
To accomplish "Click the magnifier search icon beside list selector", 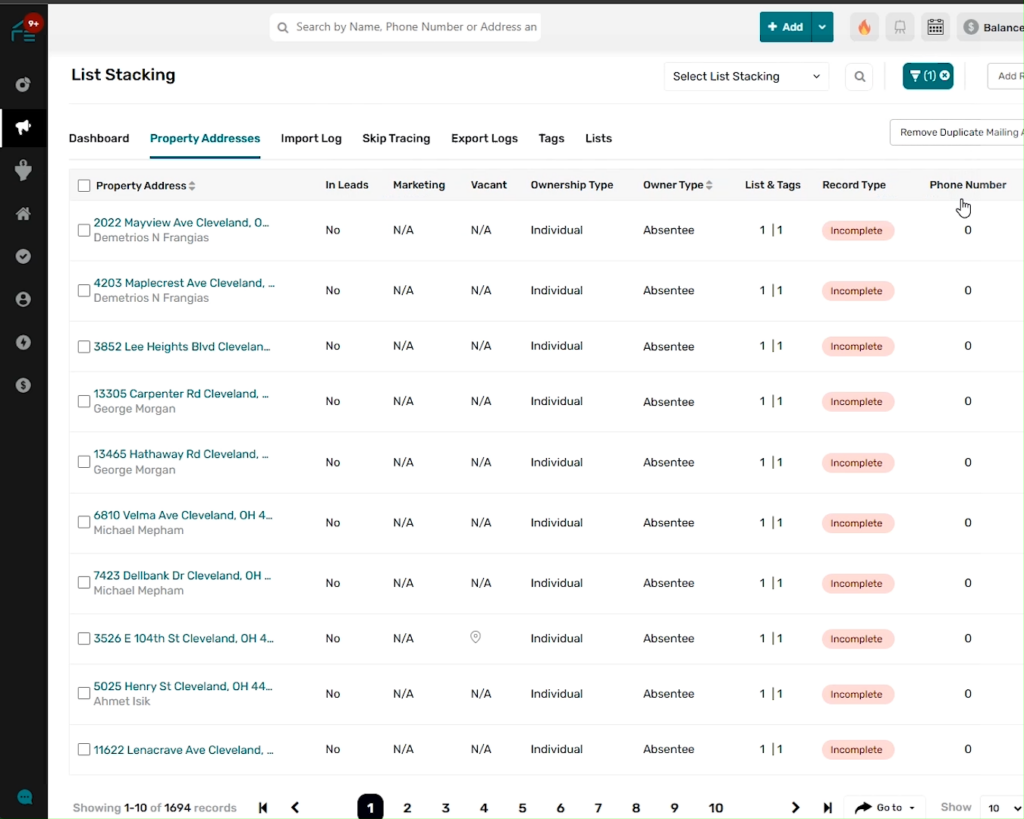I will 859,76.
